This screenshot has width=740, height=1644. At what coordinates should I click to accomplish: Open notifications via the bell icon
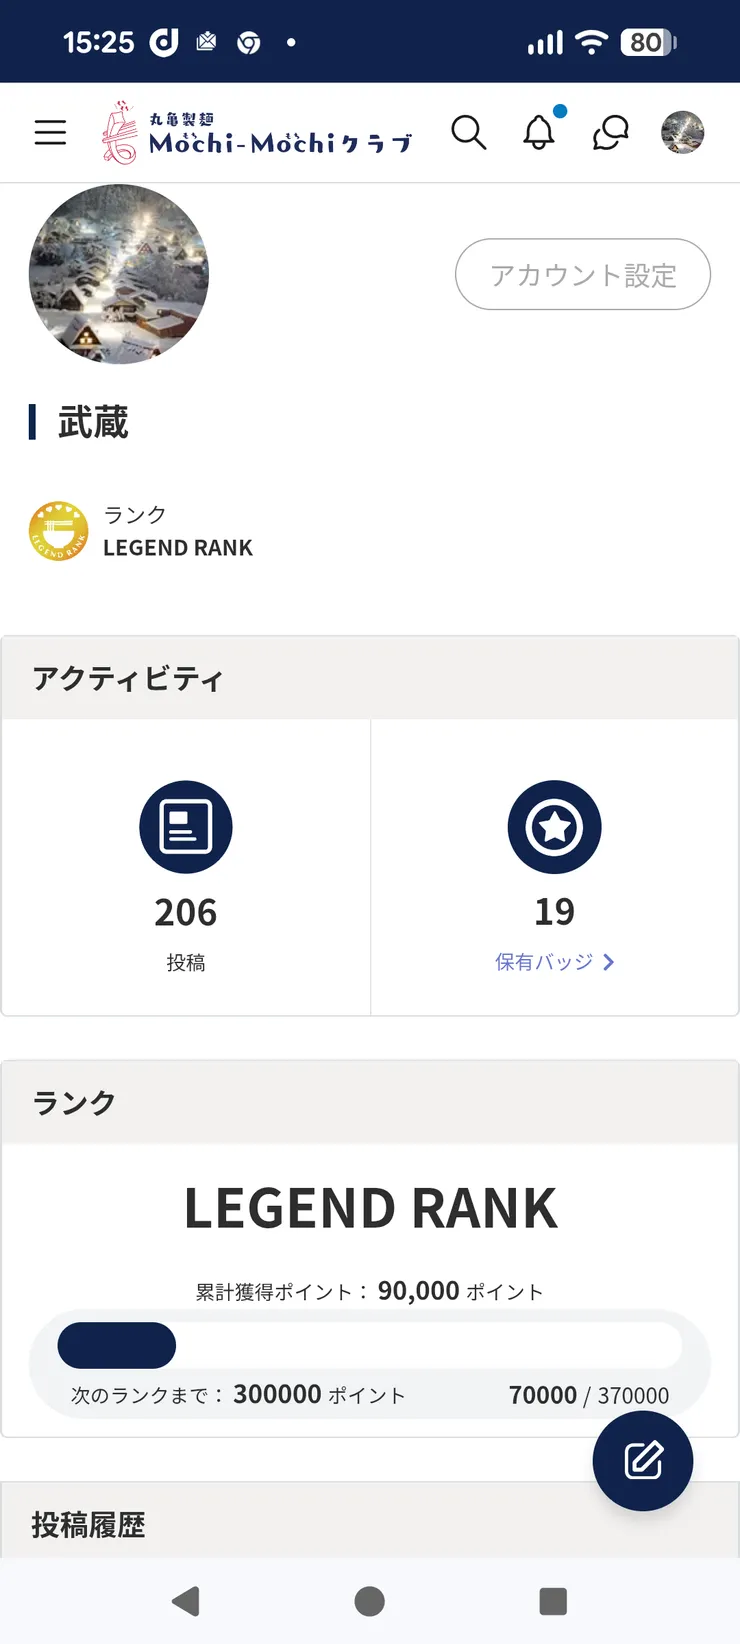tap(539, 133)
